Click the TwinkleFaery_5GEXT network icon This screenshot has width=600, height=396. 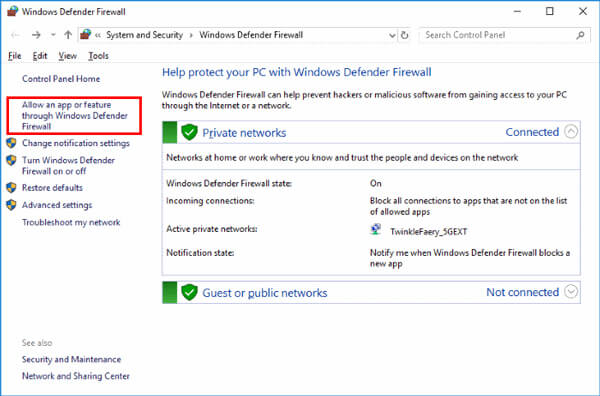click(x=376, y=230)
